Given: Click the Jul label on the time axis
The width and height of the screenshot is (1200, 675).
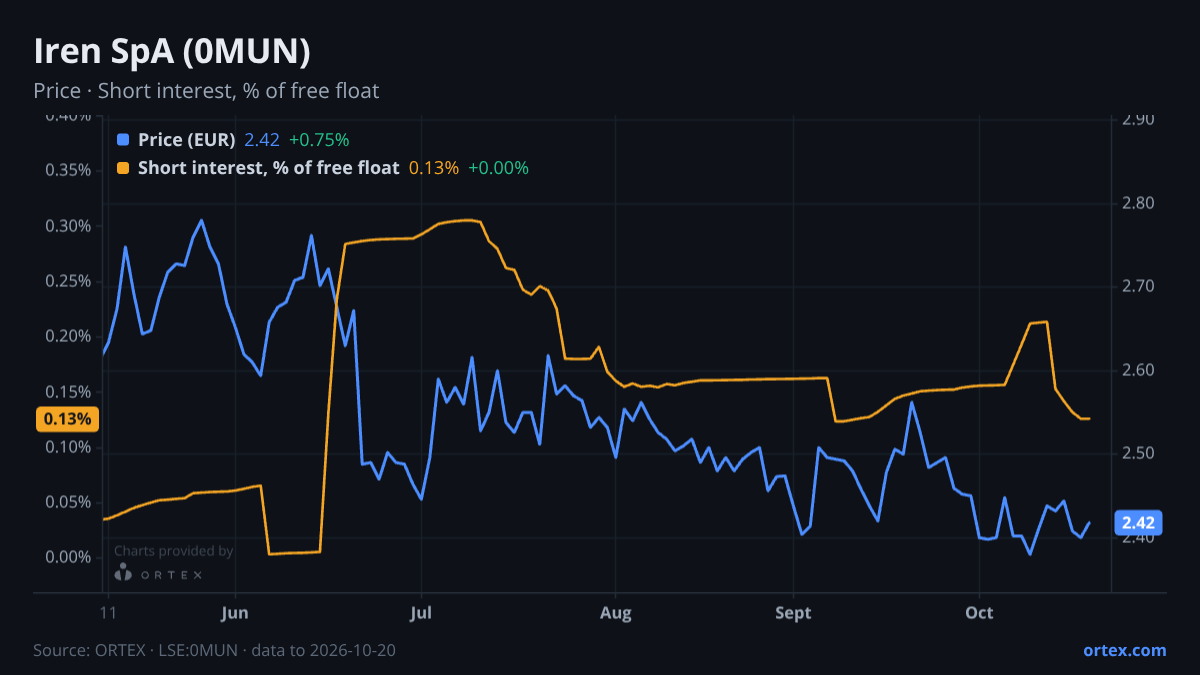Looking at the screenshot, I should click(421, 613).
